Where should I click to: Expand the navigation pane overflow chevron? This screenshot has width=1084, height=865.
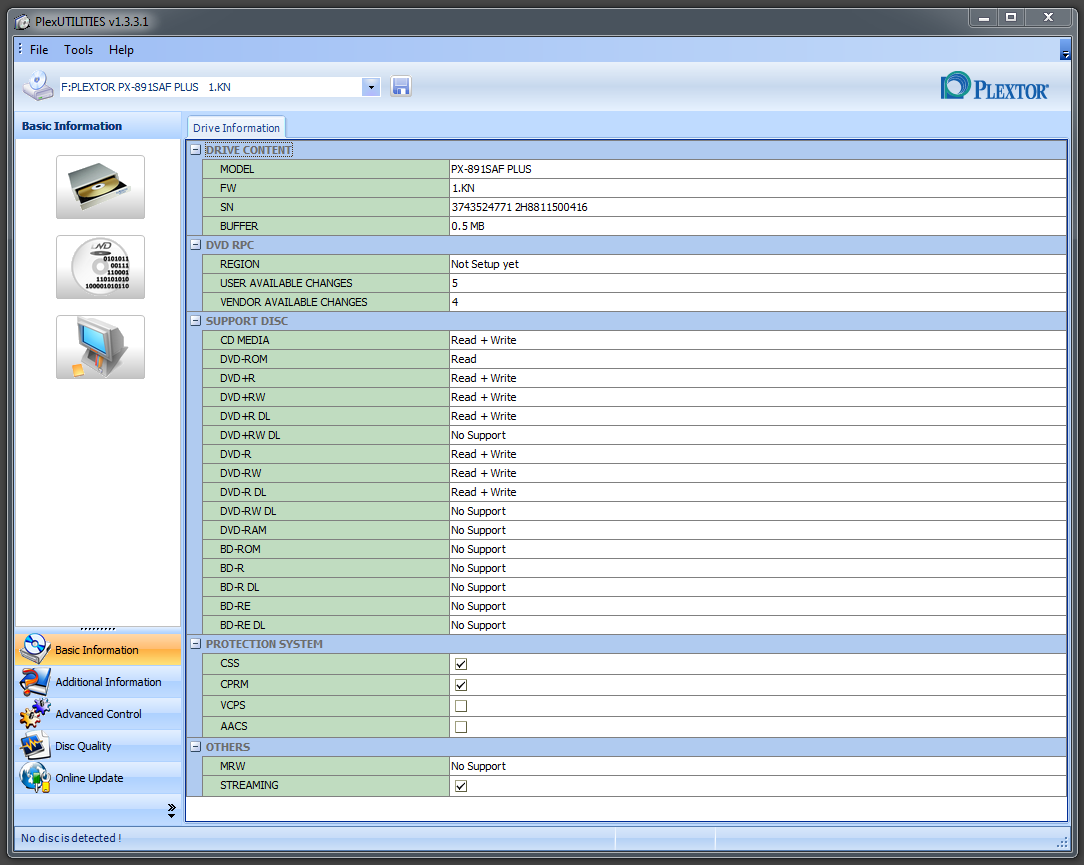(x=171, y=810)
